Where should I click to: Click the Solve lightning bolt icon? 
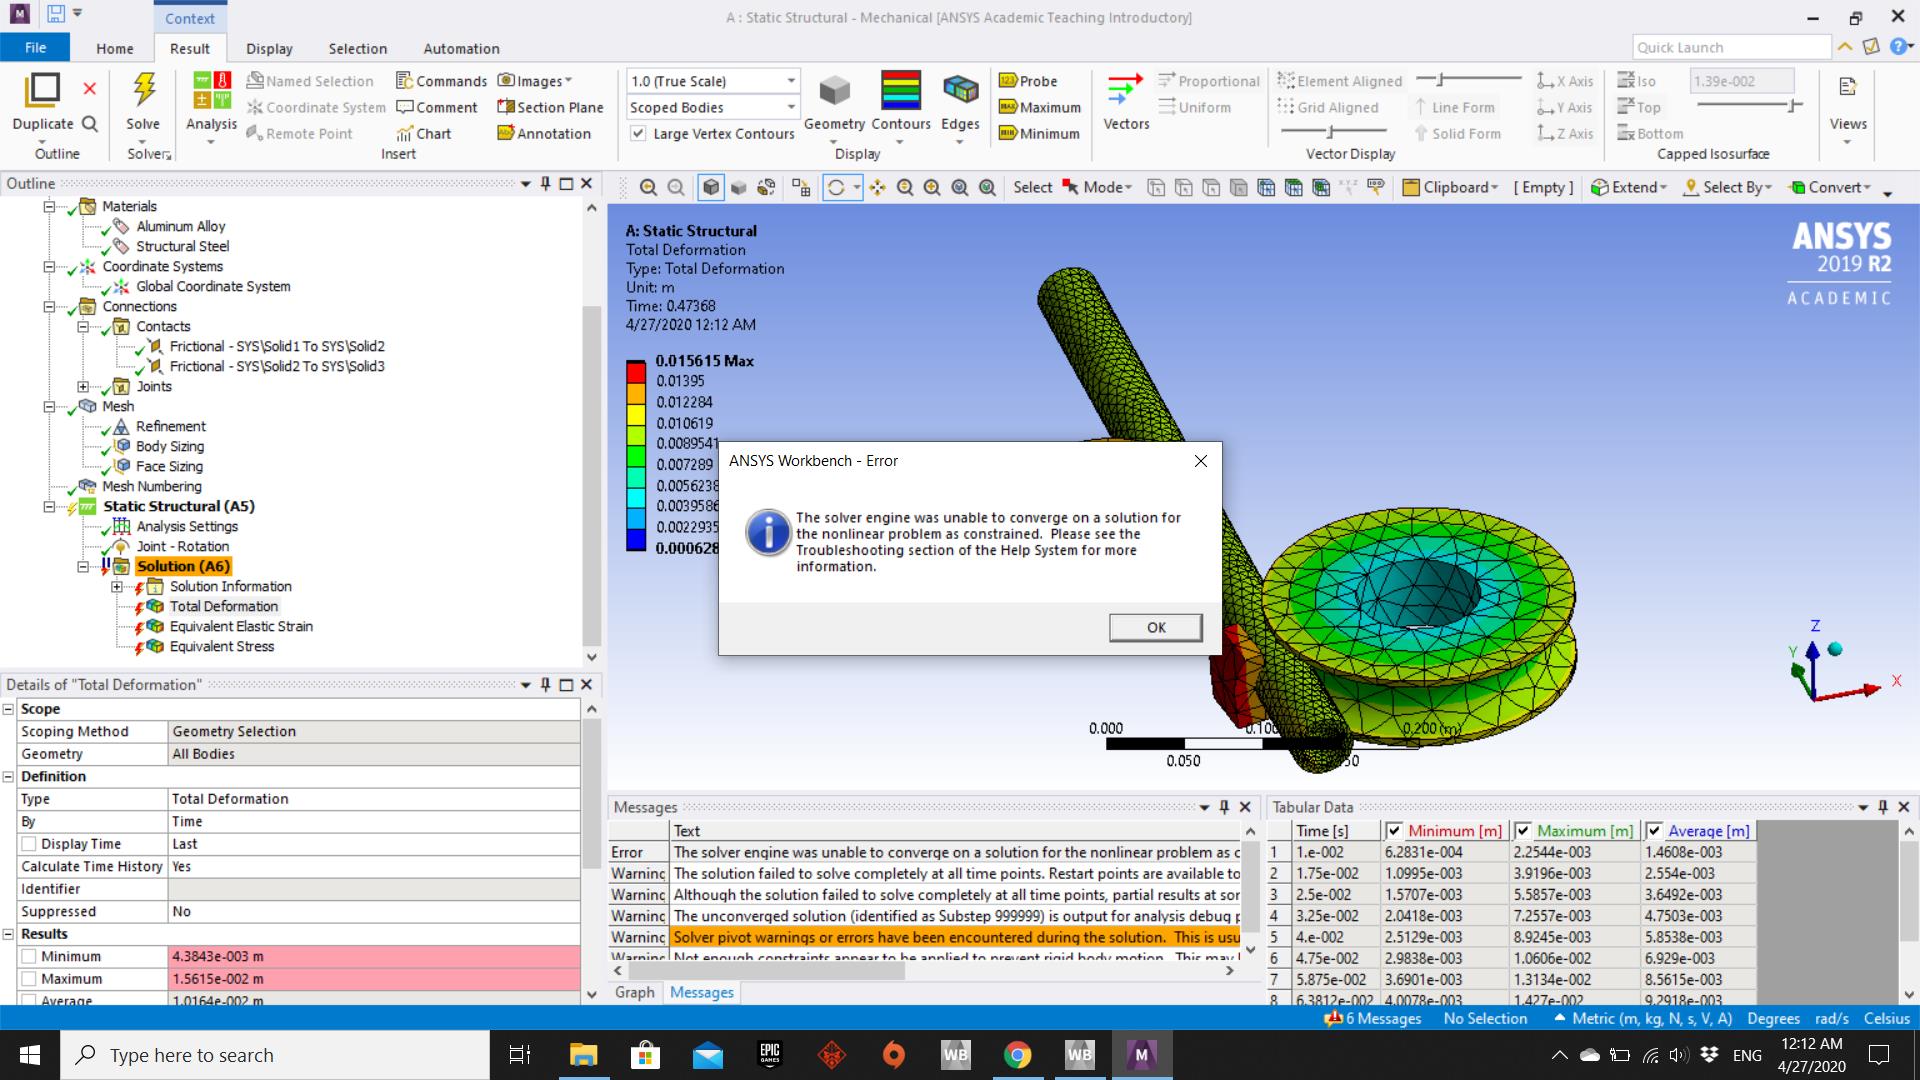pyautogui.click(x=144, y=89)
